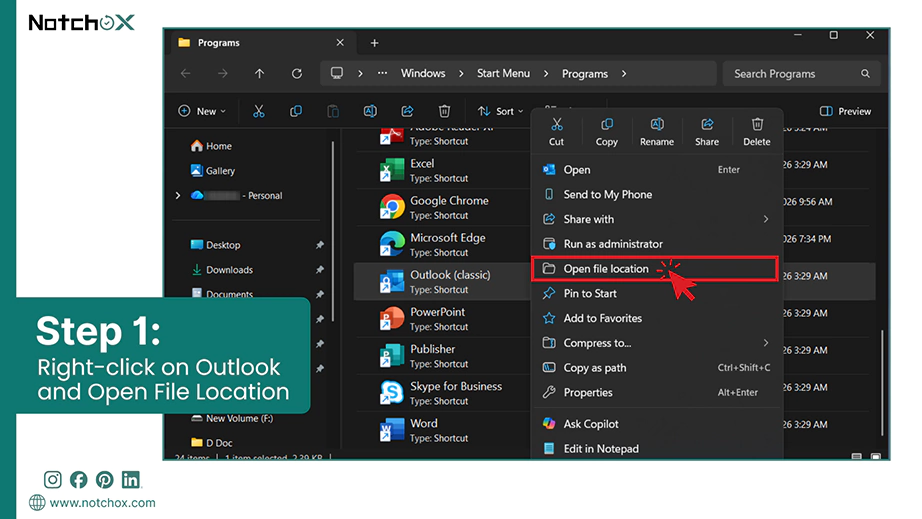Open the LinkedIn link icon
Screen dimensions: 922x519
click(131, 480)
